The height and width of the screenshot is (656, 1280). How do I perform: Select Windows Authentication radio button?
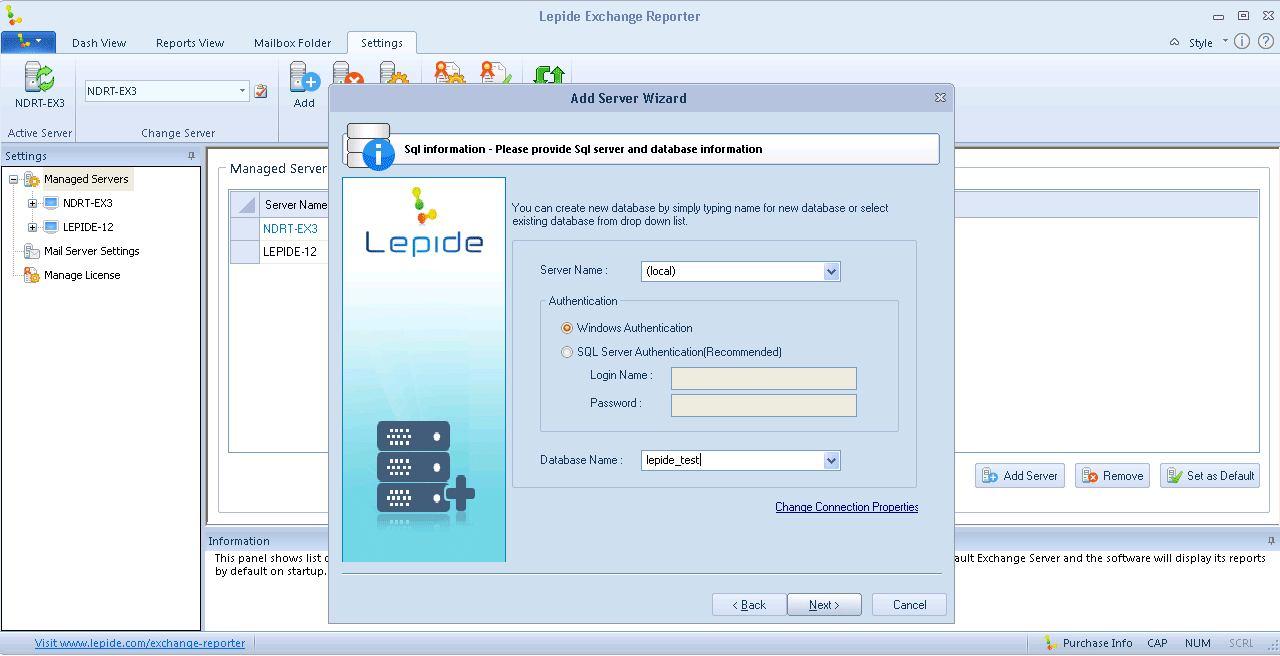[x=567, y=328]
